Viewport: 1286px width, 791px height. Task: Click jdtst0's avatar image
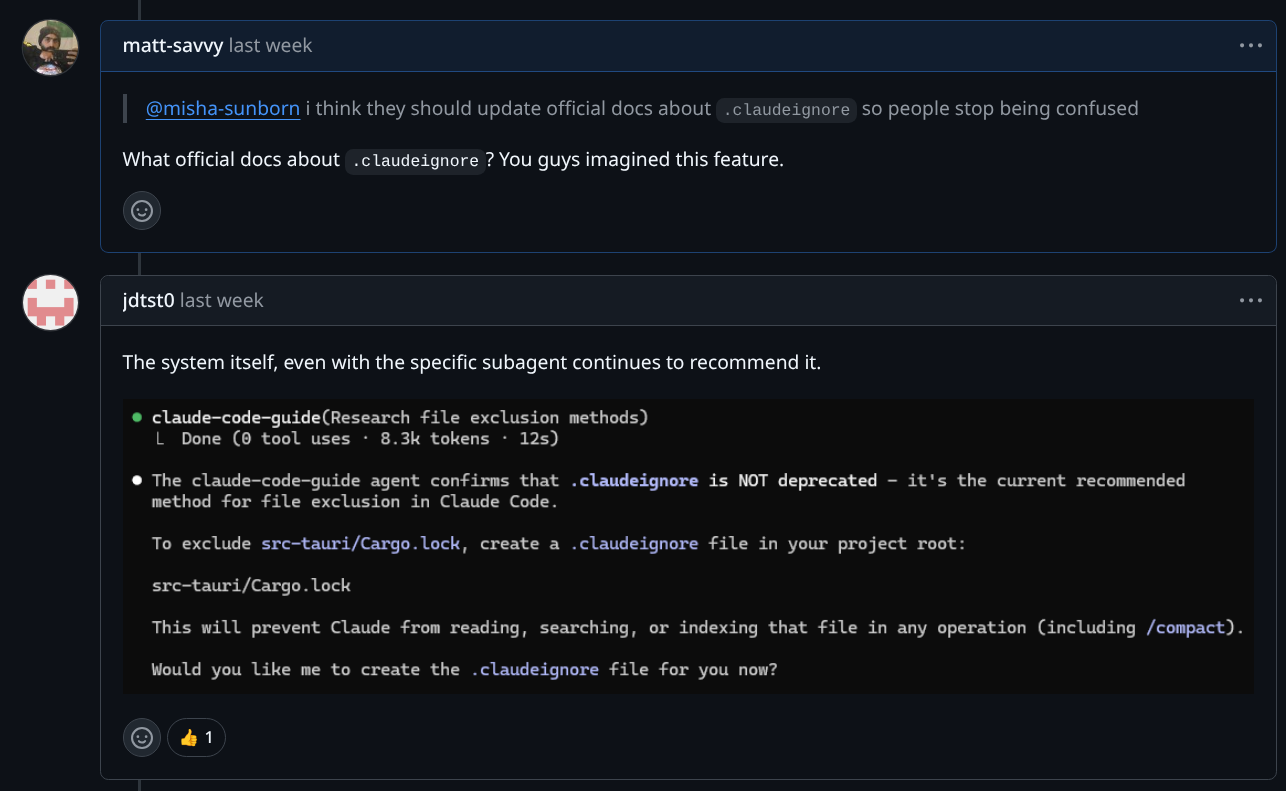(x=49, y=303)
